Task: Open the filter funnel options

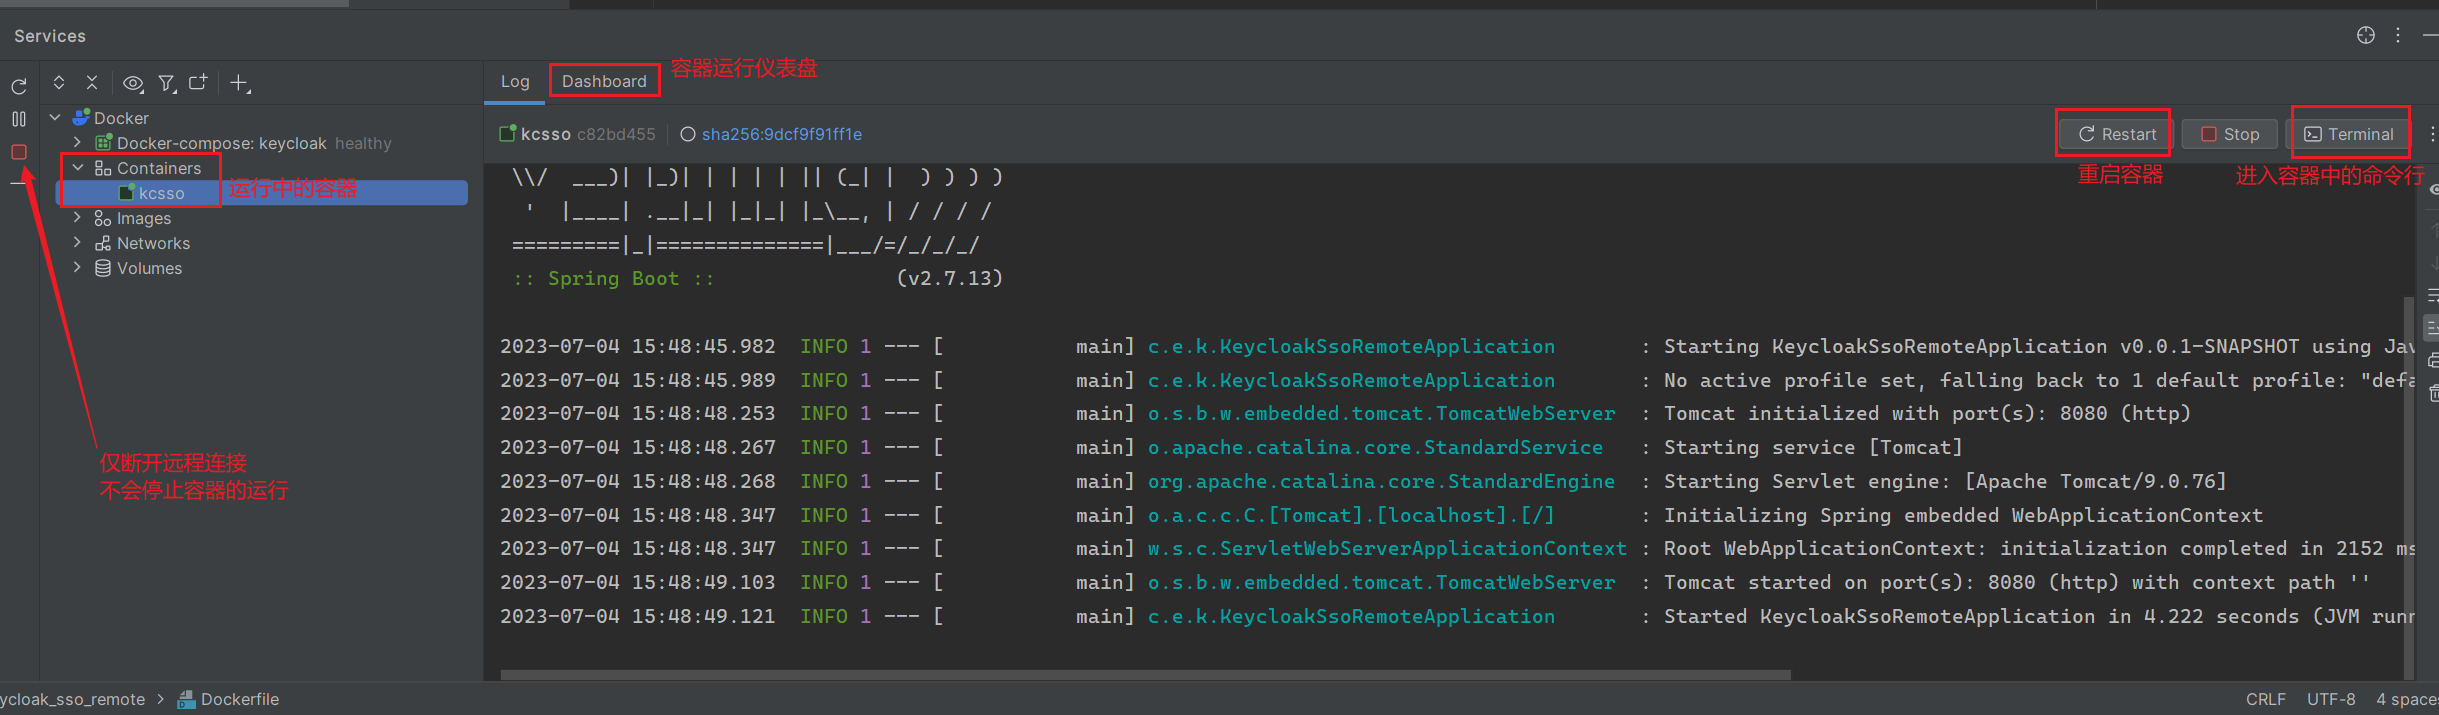Action: 167,84
